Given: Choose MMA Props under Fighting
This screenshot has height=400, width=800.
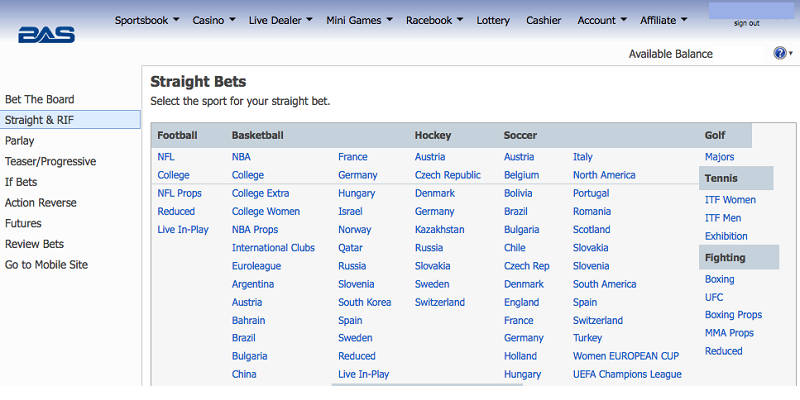Looking at the screenshot, I should tap(729, 333).
